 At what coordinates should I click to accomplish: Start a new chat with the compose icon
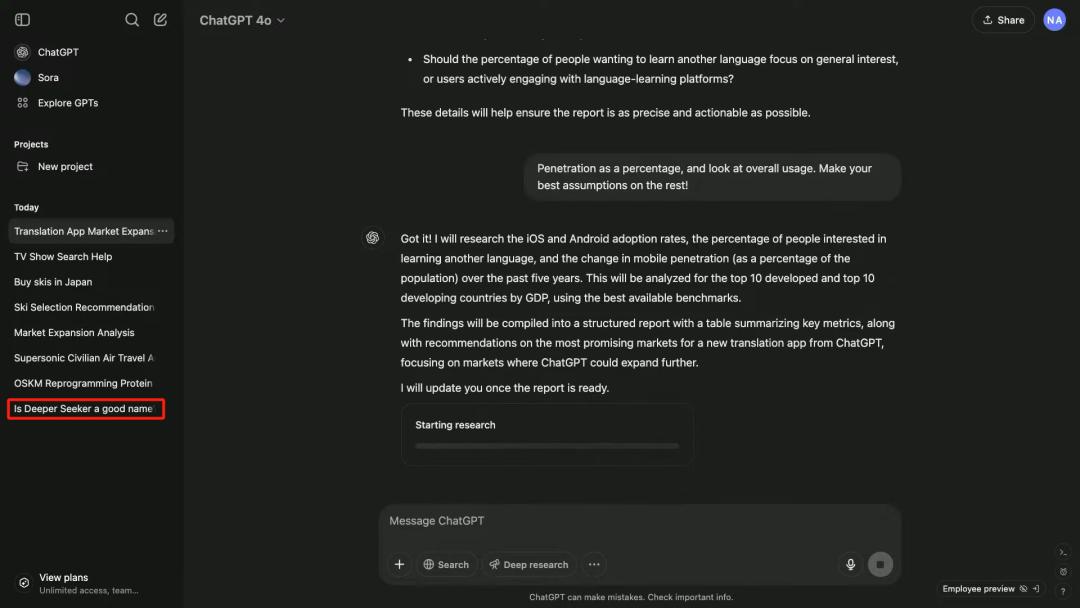[160, 19]
